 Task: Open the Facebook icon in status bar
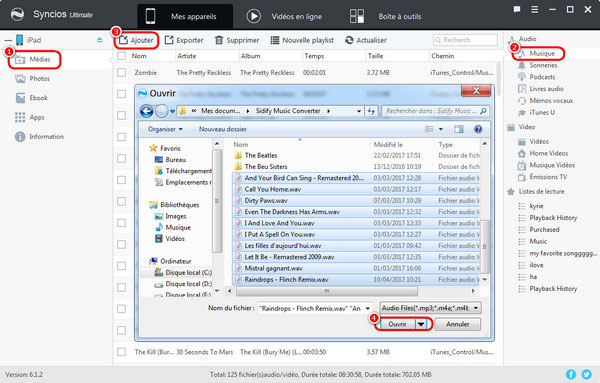click(x=571, y=374)
